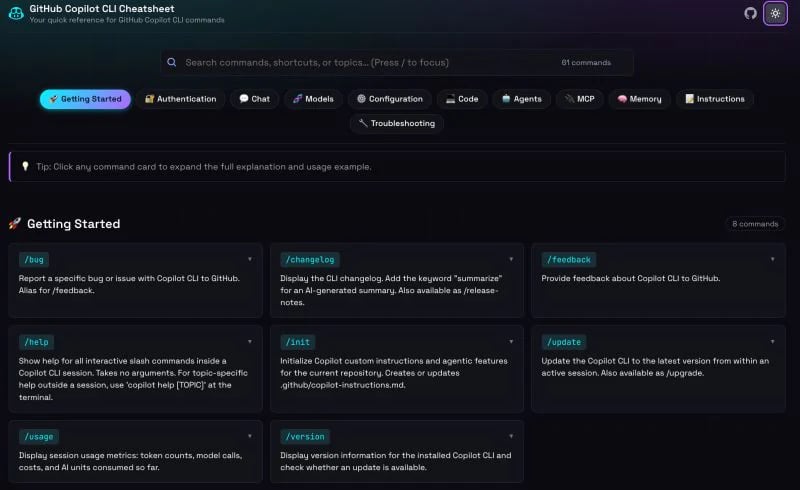
Task: Click the /version description about installed Copilot CLI
Action: 395,461
